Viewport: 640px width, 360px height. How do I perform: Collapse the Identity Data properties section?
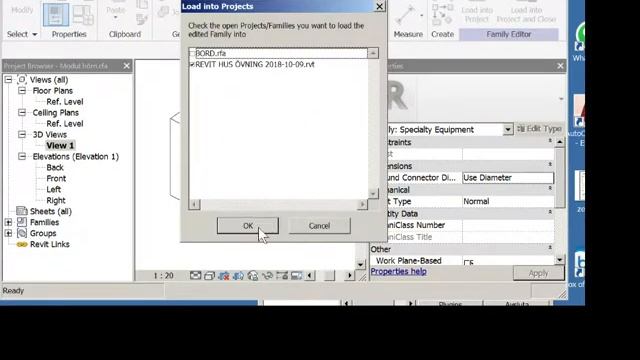[x=550, y=212]
